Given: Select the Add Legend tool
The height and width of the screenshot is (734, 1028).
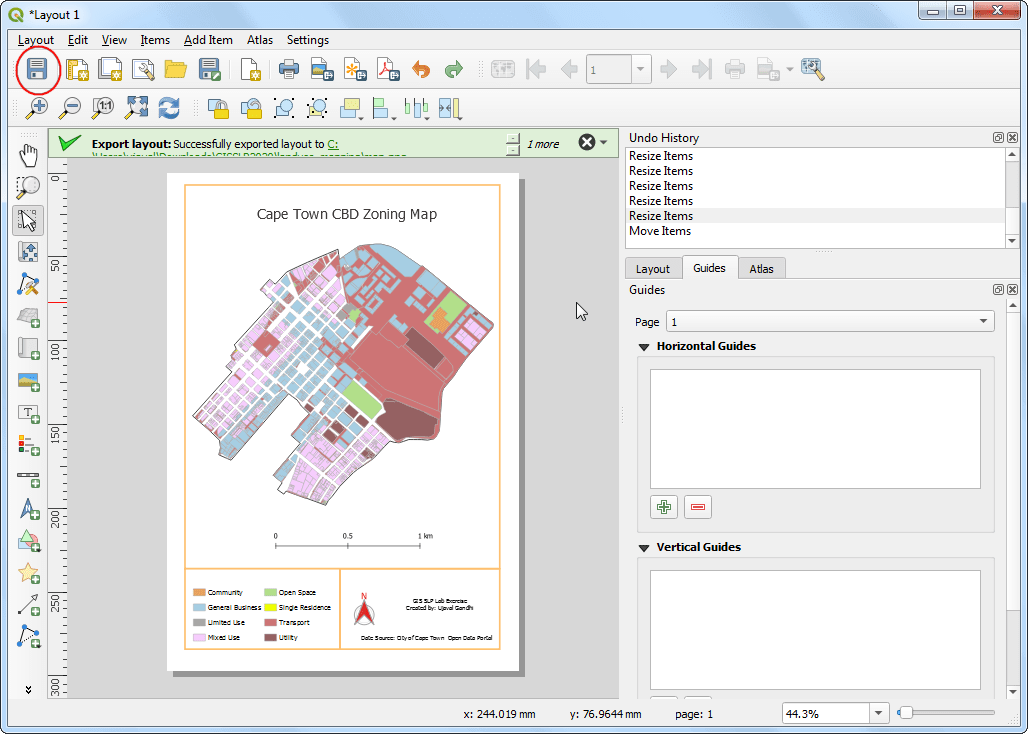Looking at the screenshot, I should pyautogui.click(x=28, y=445).
